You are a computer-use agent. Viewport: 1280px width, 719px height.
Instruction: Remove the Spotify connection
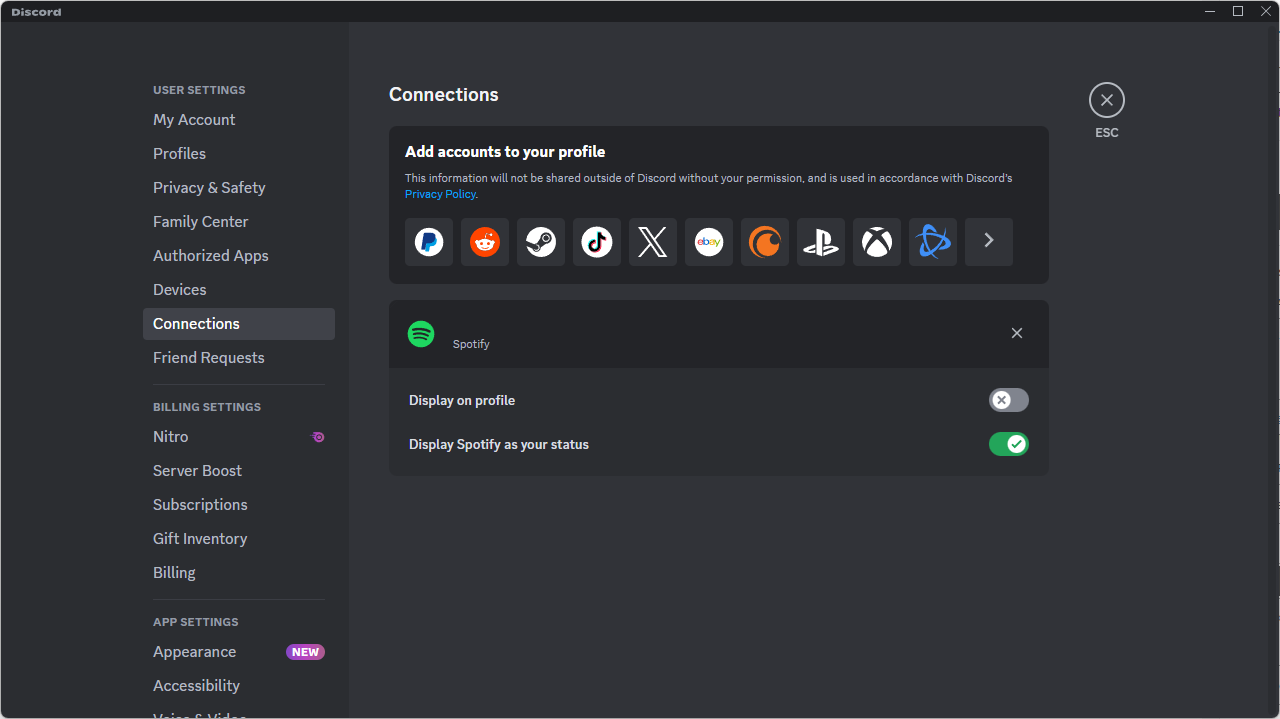click(1017, 333)
